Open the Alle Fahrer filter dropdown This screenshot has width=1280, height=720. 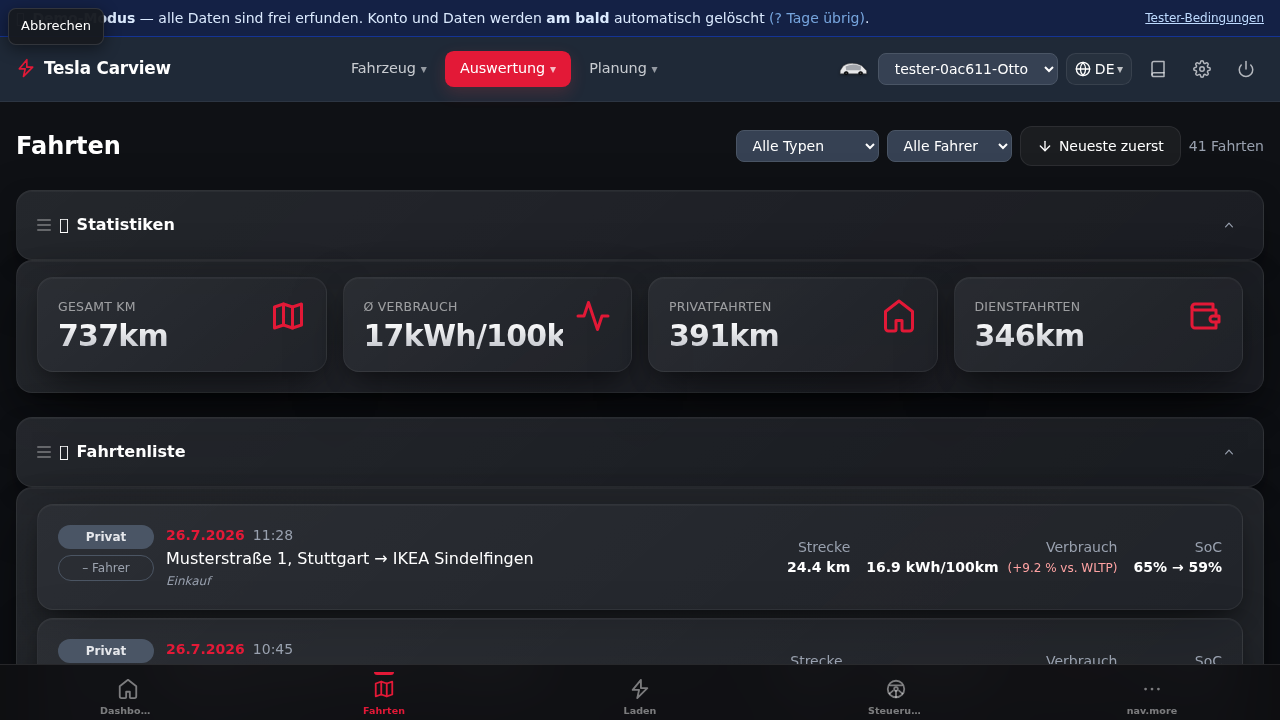click(x=949, y=146)
